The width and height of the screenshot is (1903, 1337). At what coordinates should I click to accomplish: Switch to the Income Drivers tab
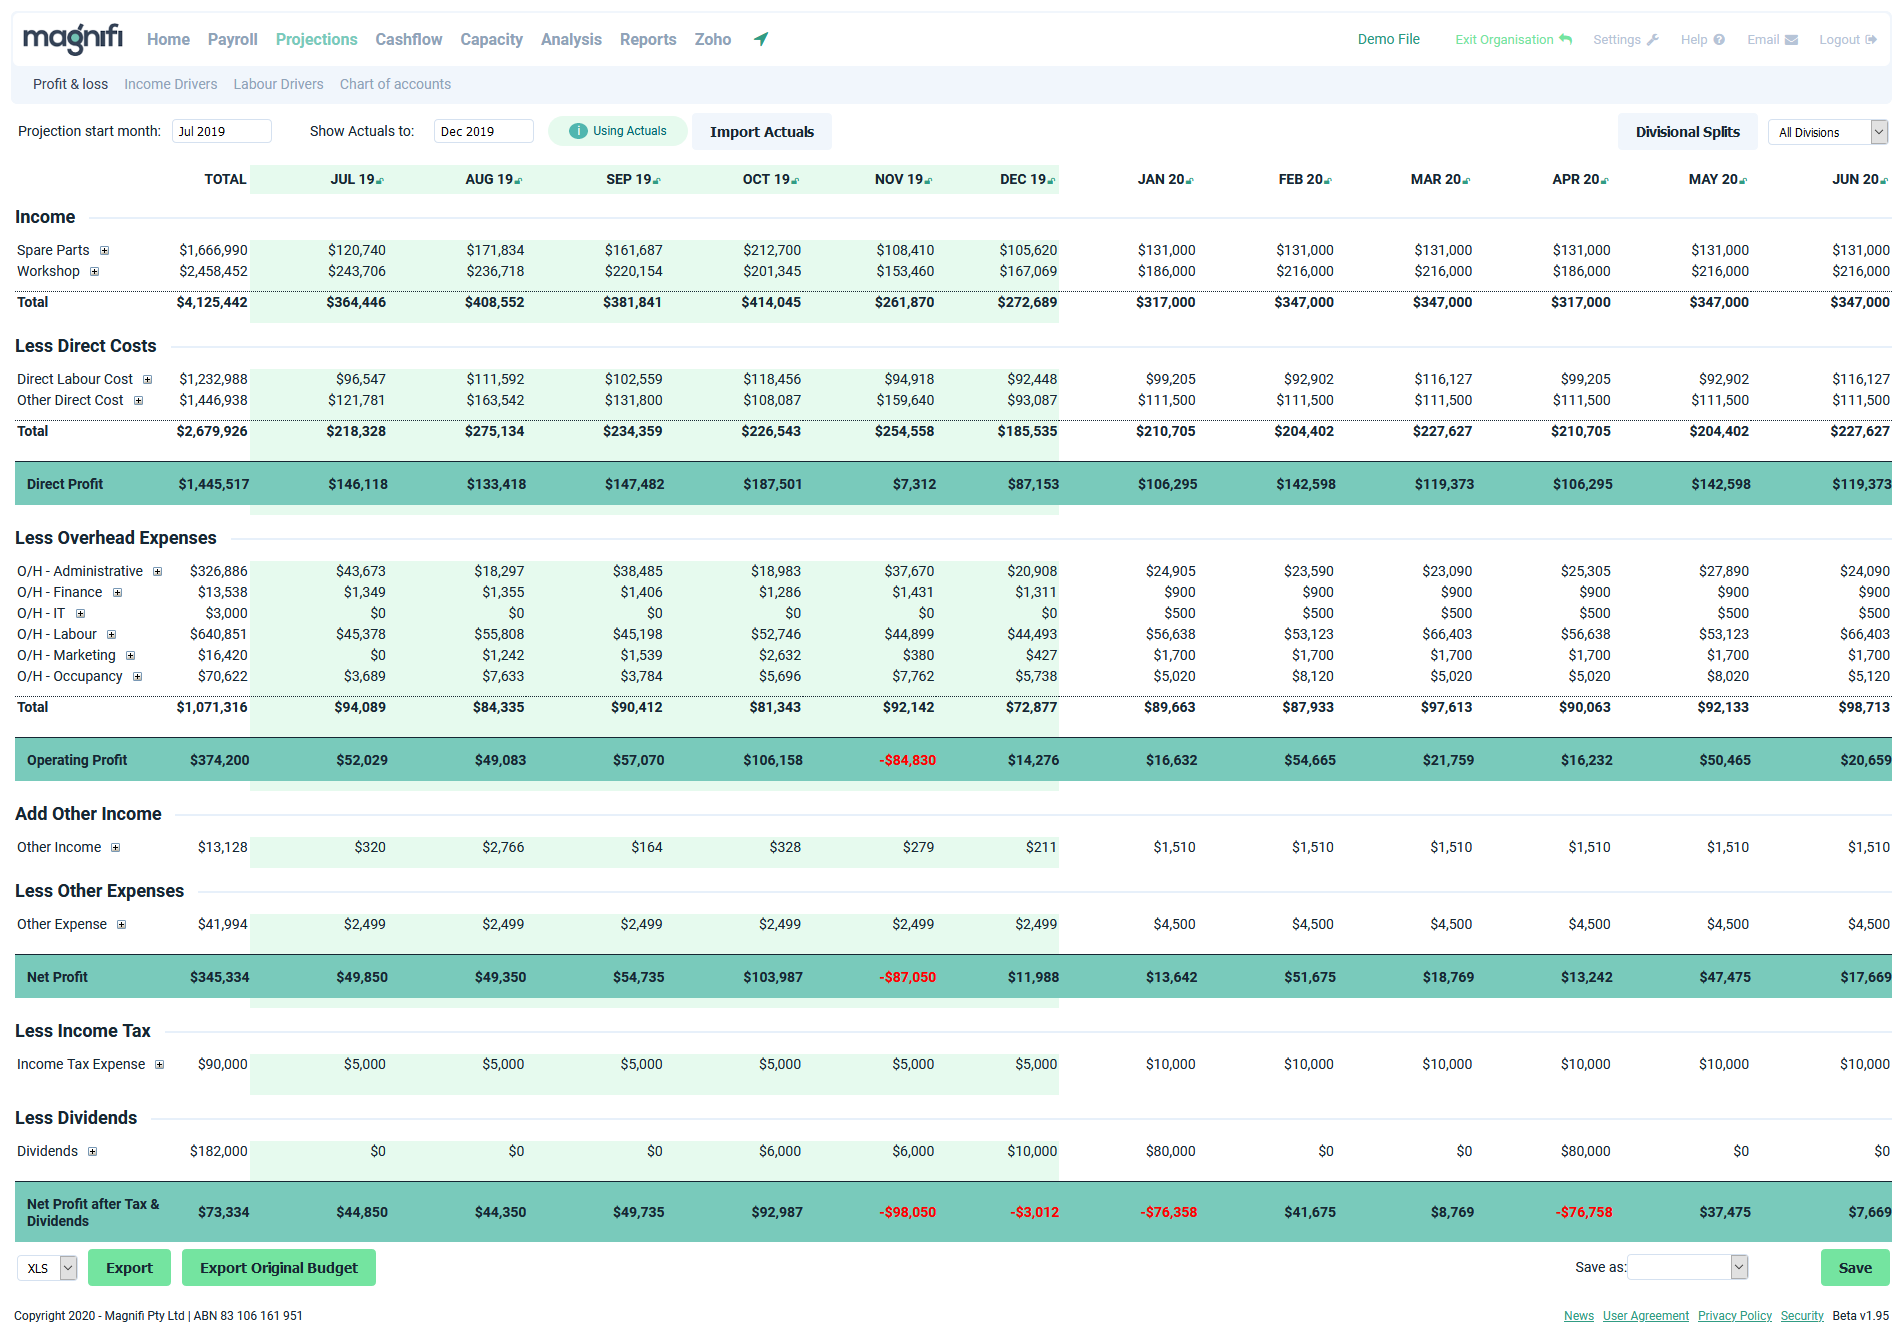pyautogui.click(x=170, y=84)
